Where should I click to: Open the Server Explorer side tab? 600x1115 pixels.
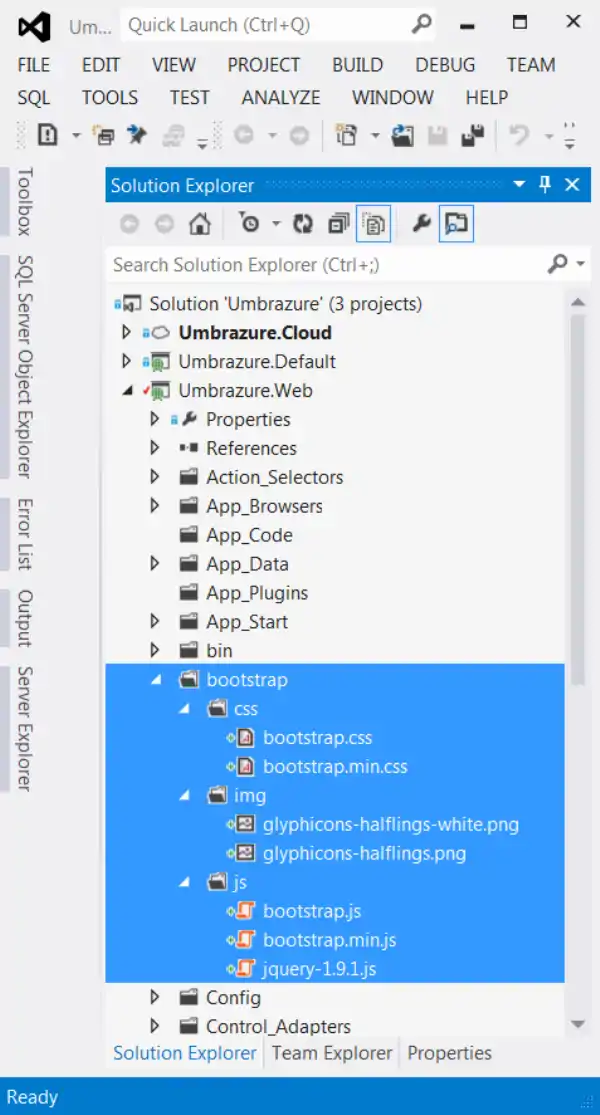23,728
